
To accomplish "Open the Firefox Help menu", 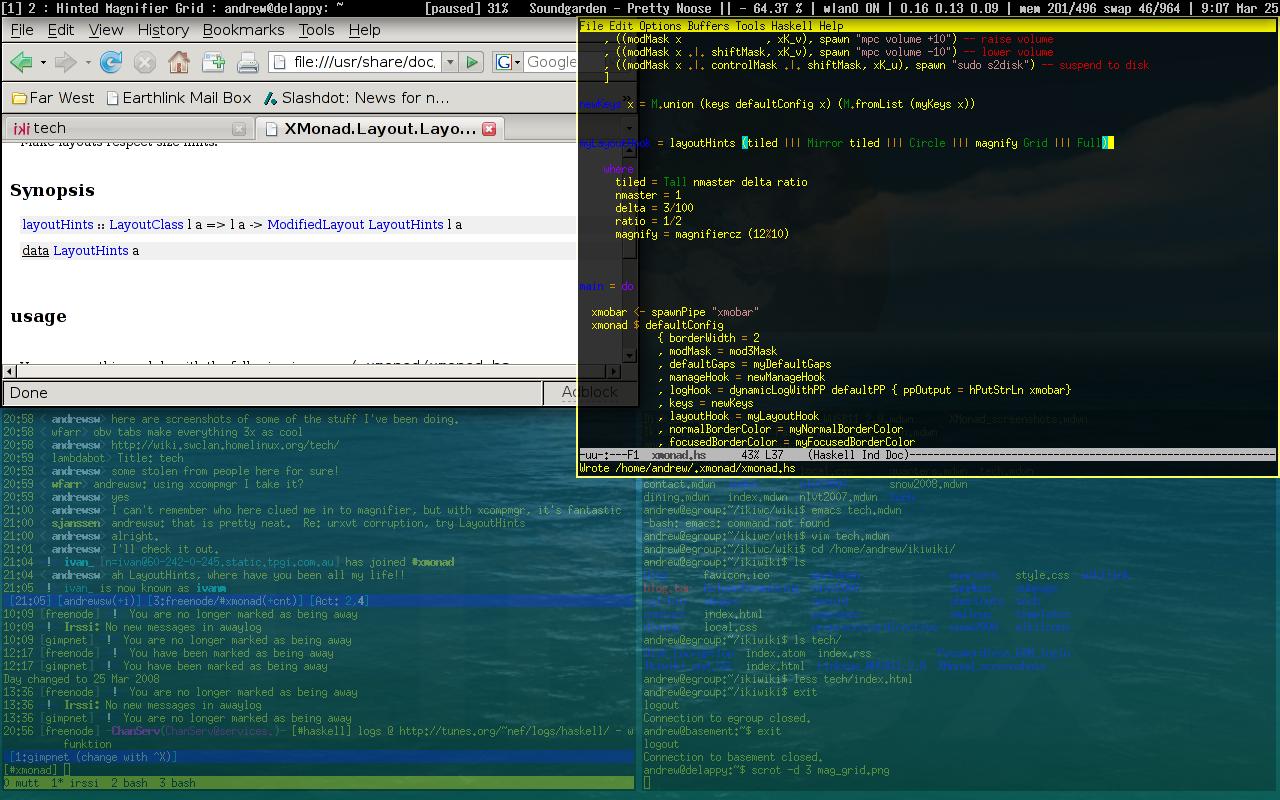I will [364, 30].
